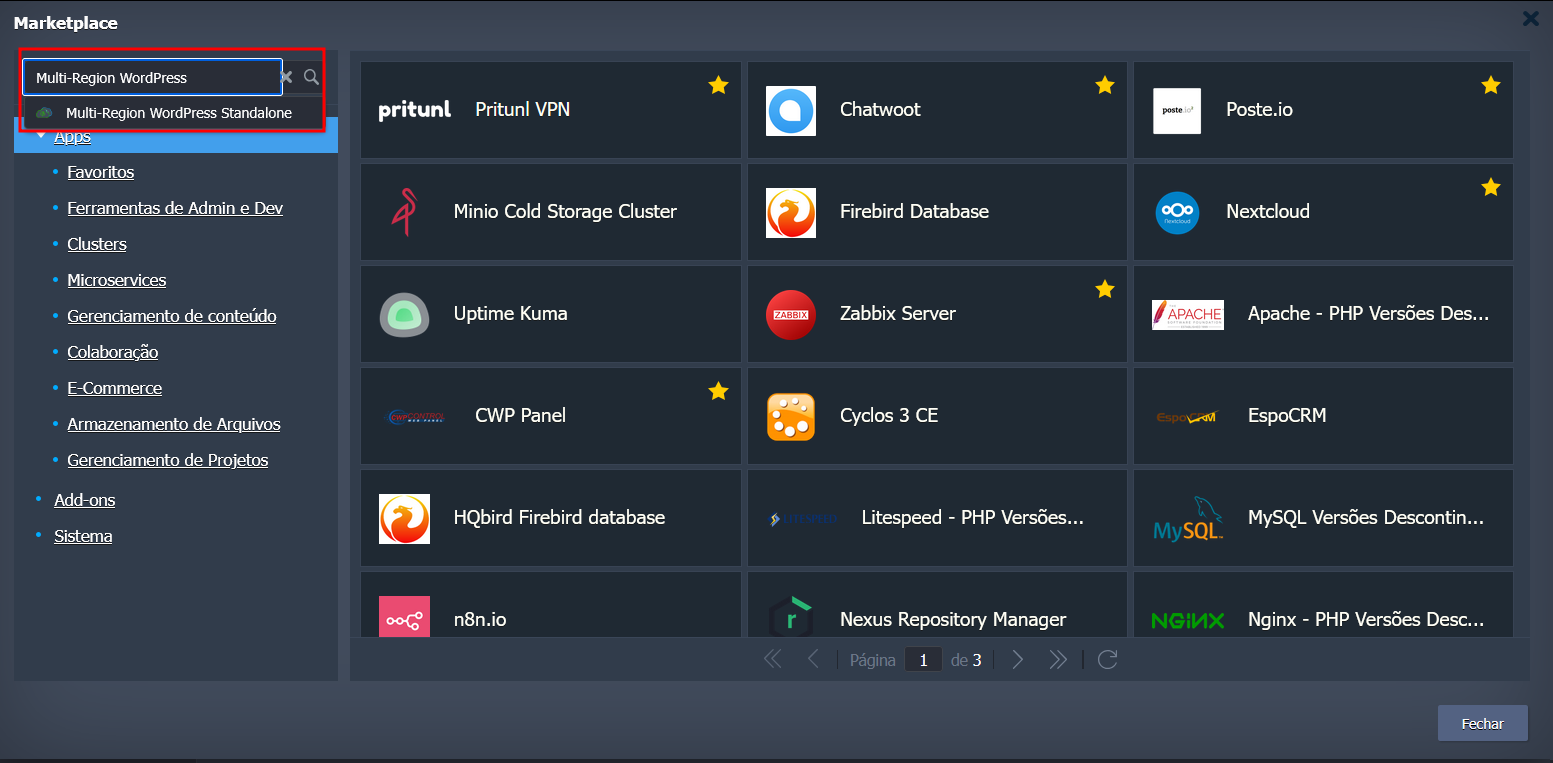Open the Sistema section

click(x=83, y=536)
